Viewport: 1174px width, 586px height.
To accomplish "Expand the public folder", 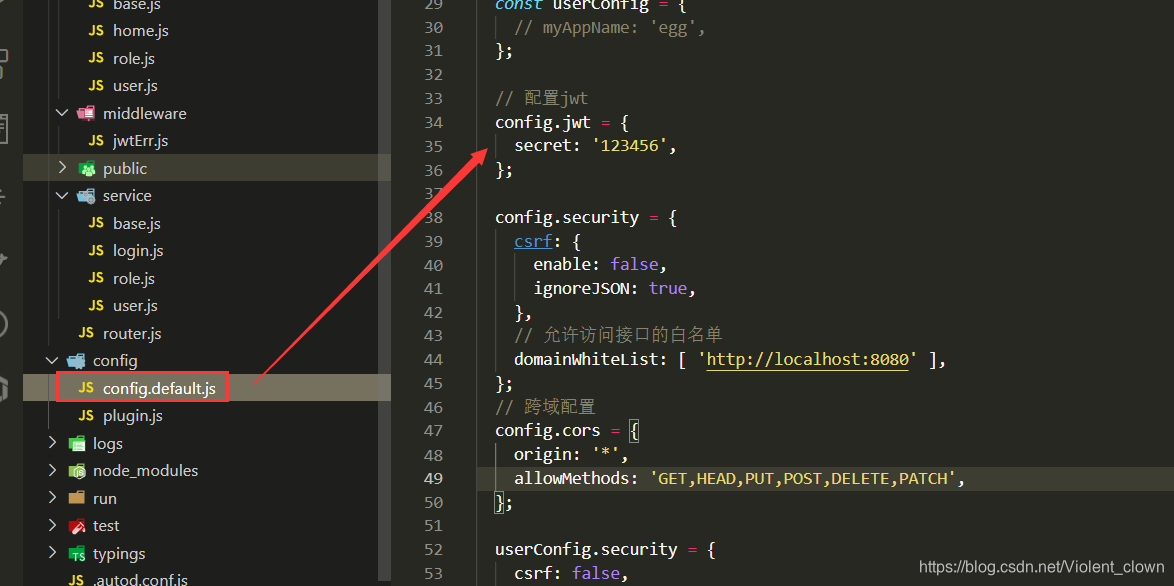I will [62, 167].
